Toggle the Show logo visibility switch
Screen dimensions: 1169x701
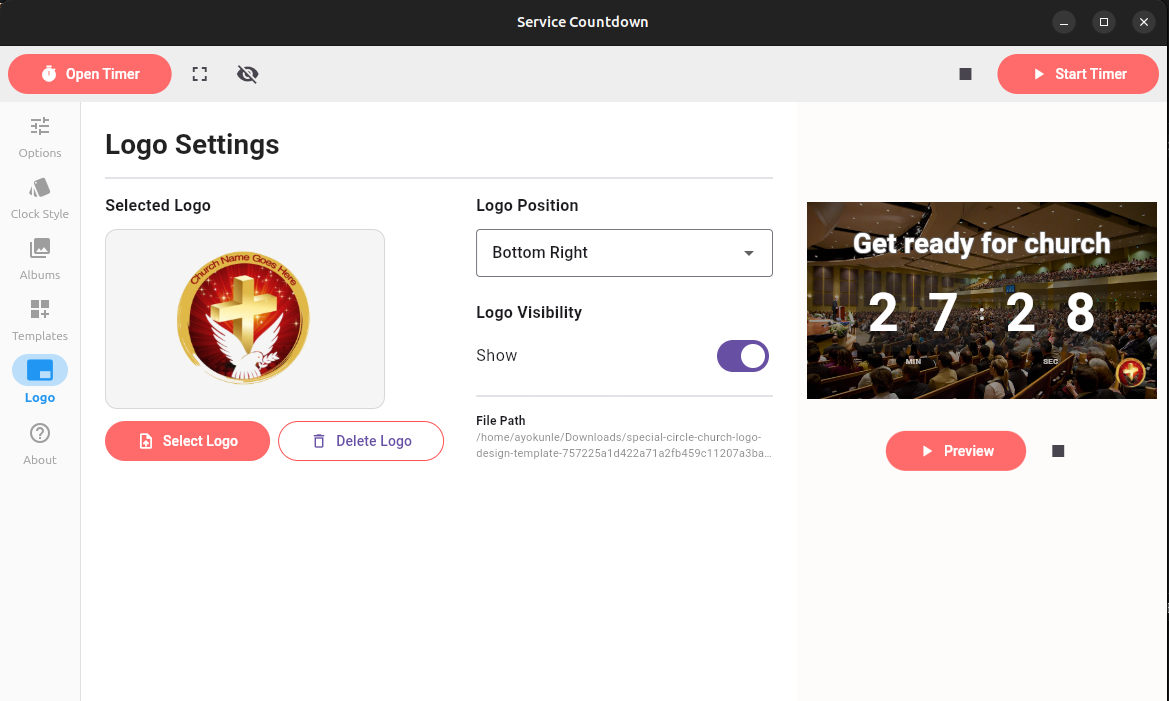743,356
